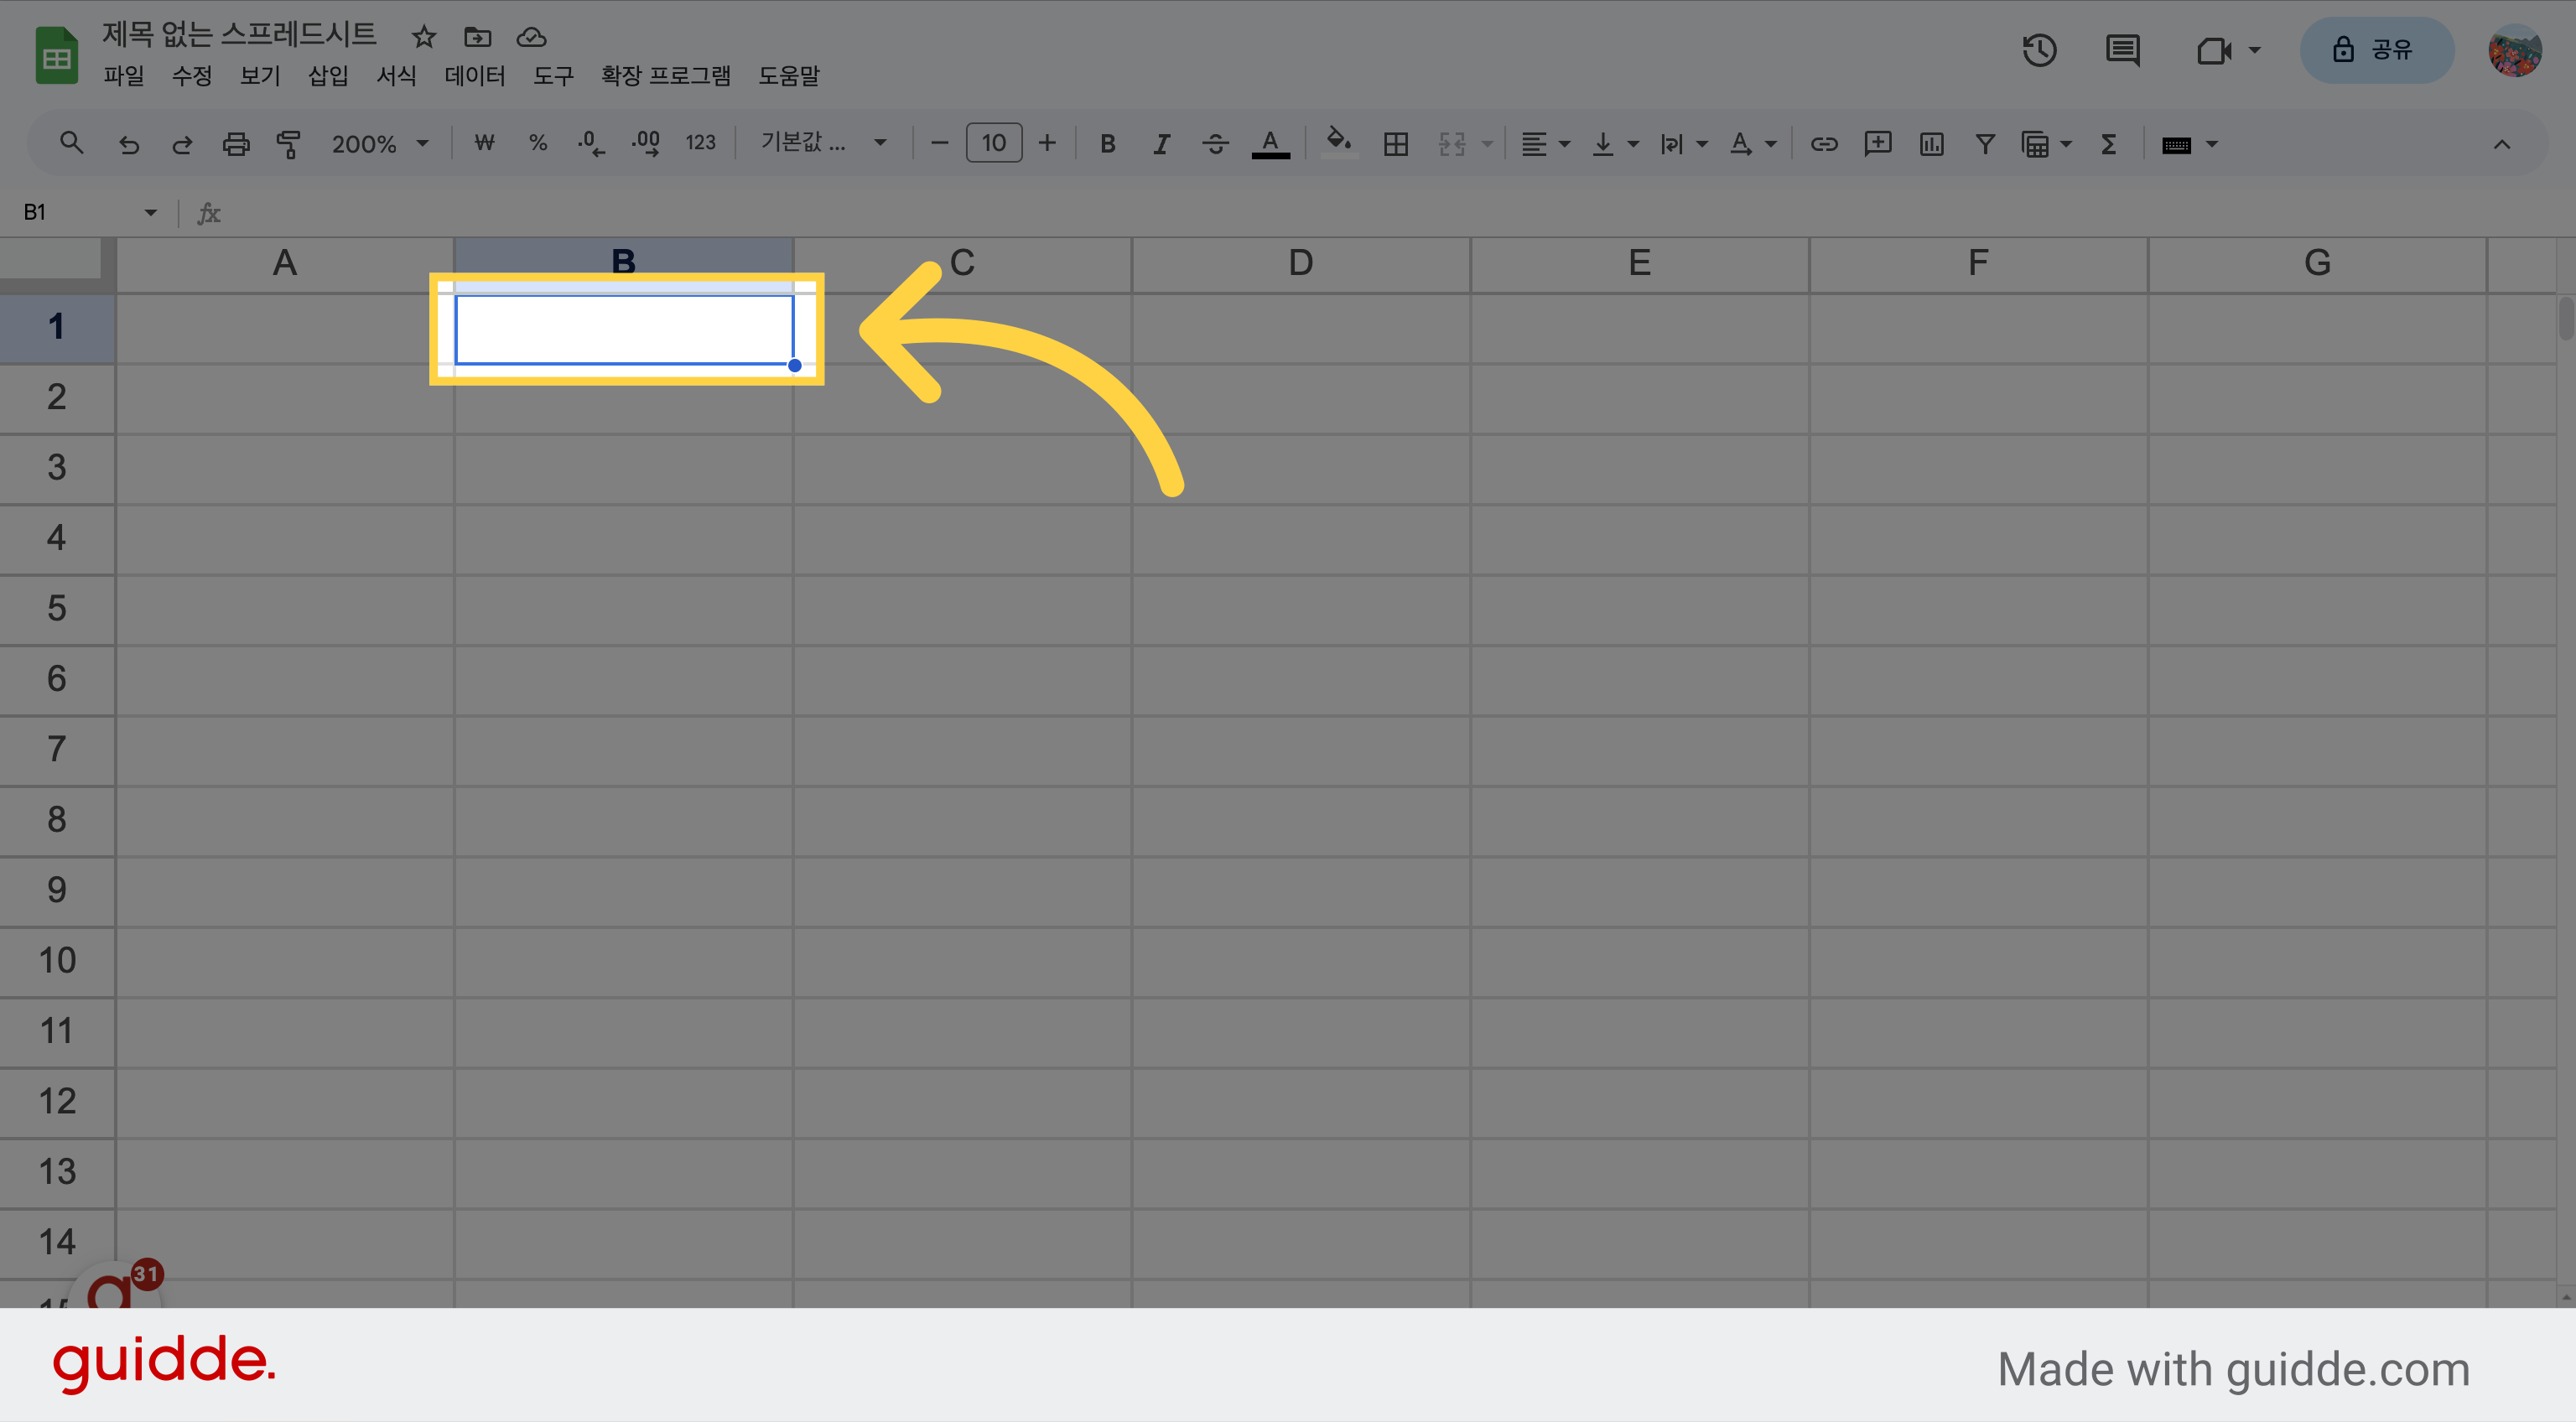Click the insert chart icon

tap(1931, 144)
